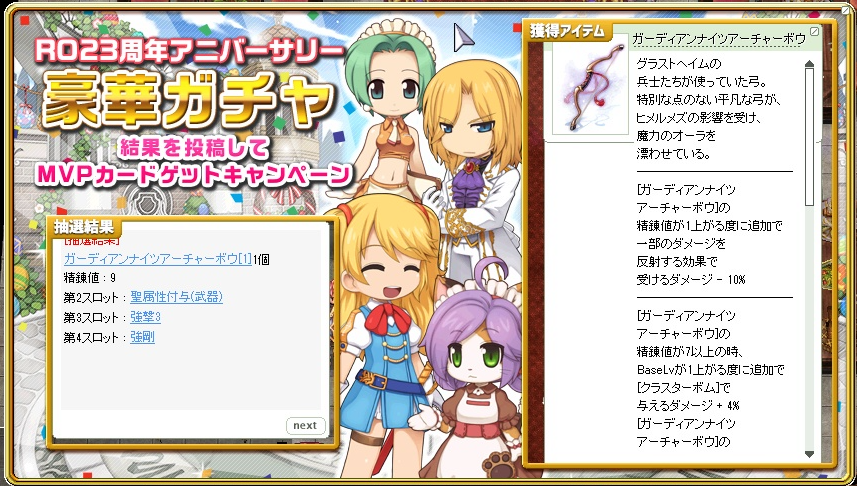Click the item description scrollbar handle
The width and height of the screenshot is (857, 486).
coord(809,137)
